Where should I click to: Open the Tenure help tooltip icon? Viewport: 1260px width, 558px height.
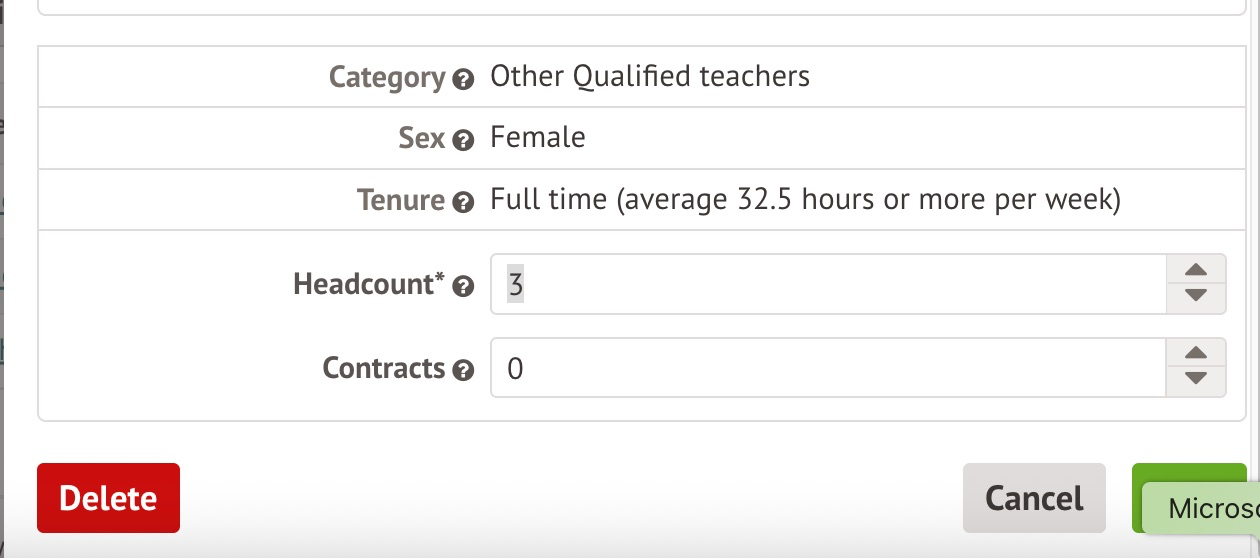tap(463, 203)
